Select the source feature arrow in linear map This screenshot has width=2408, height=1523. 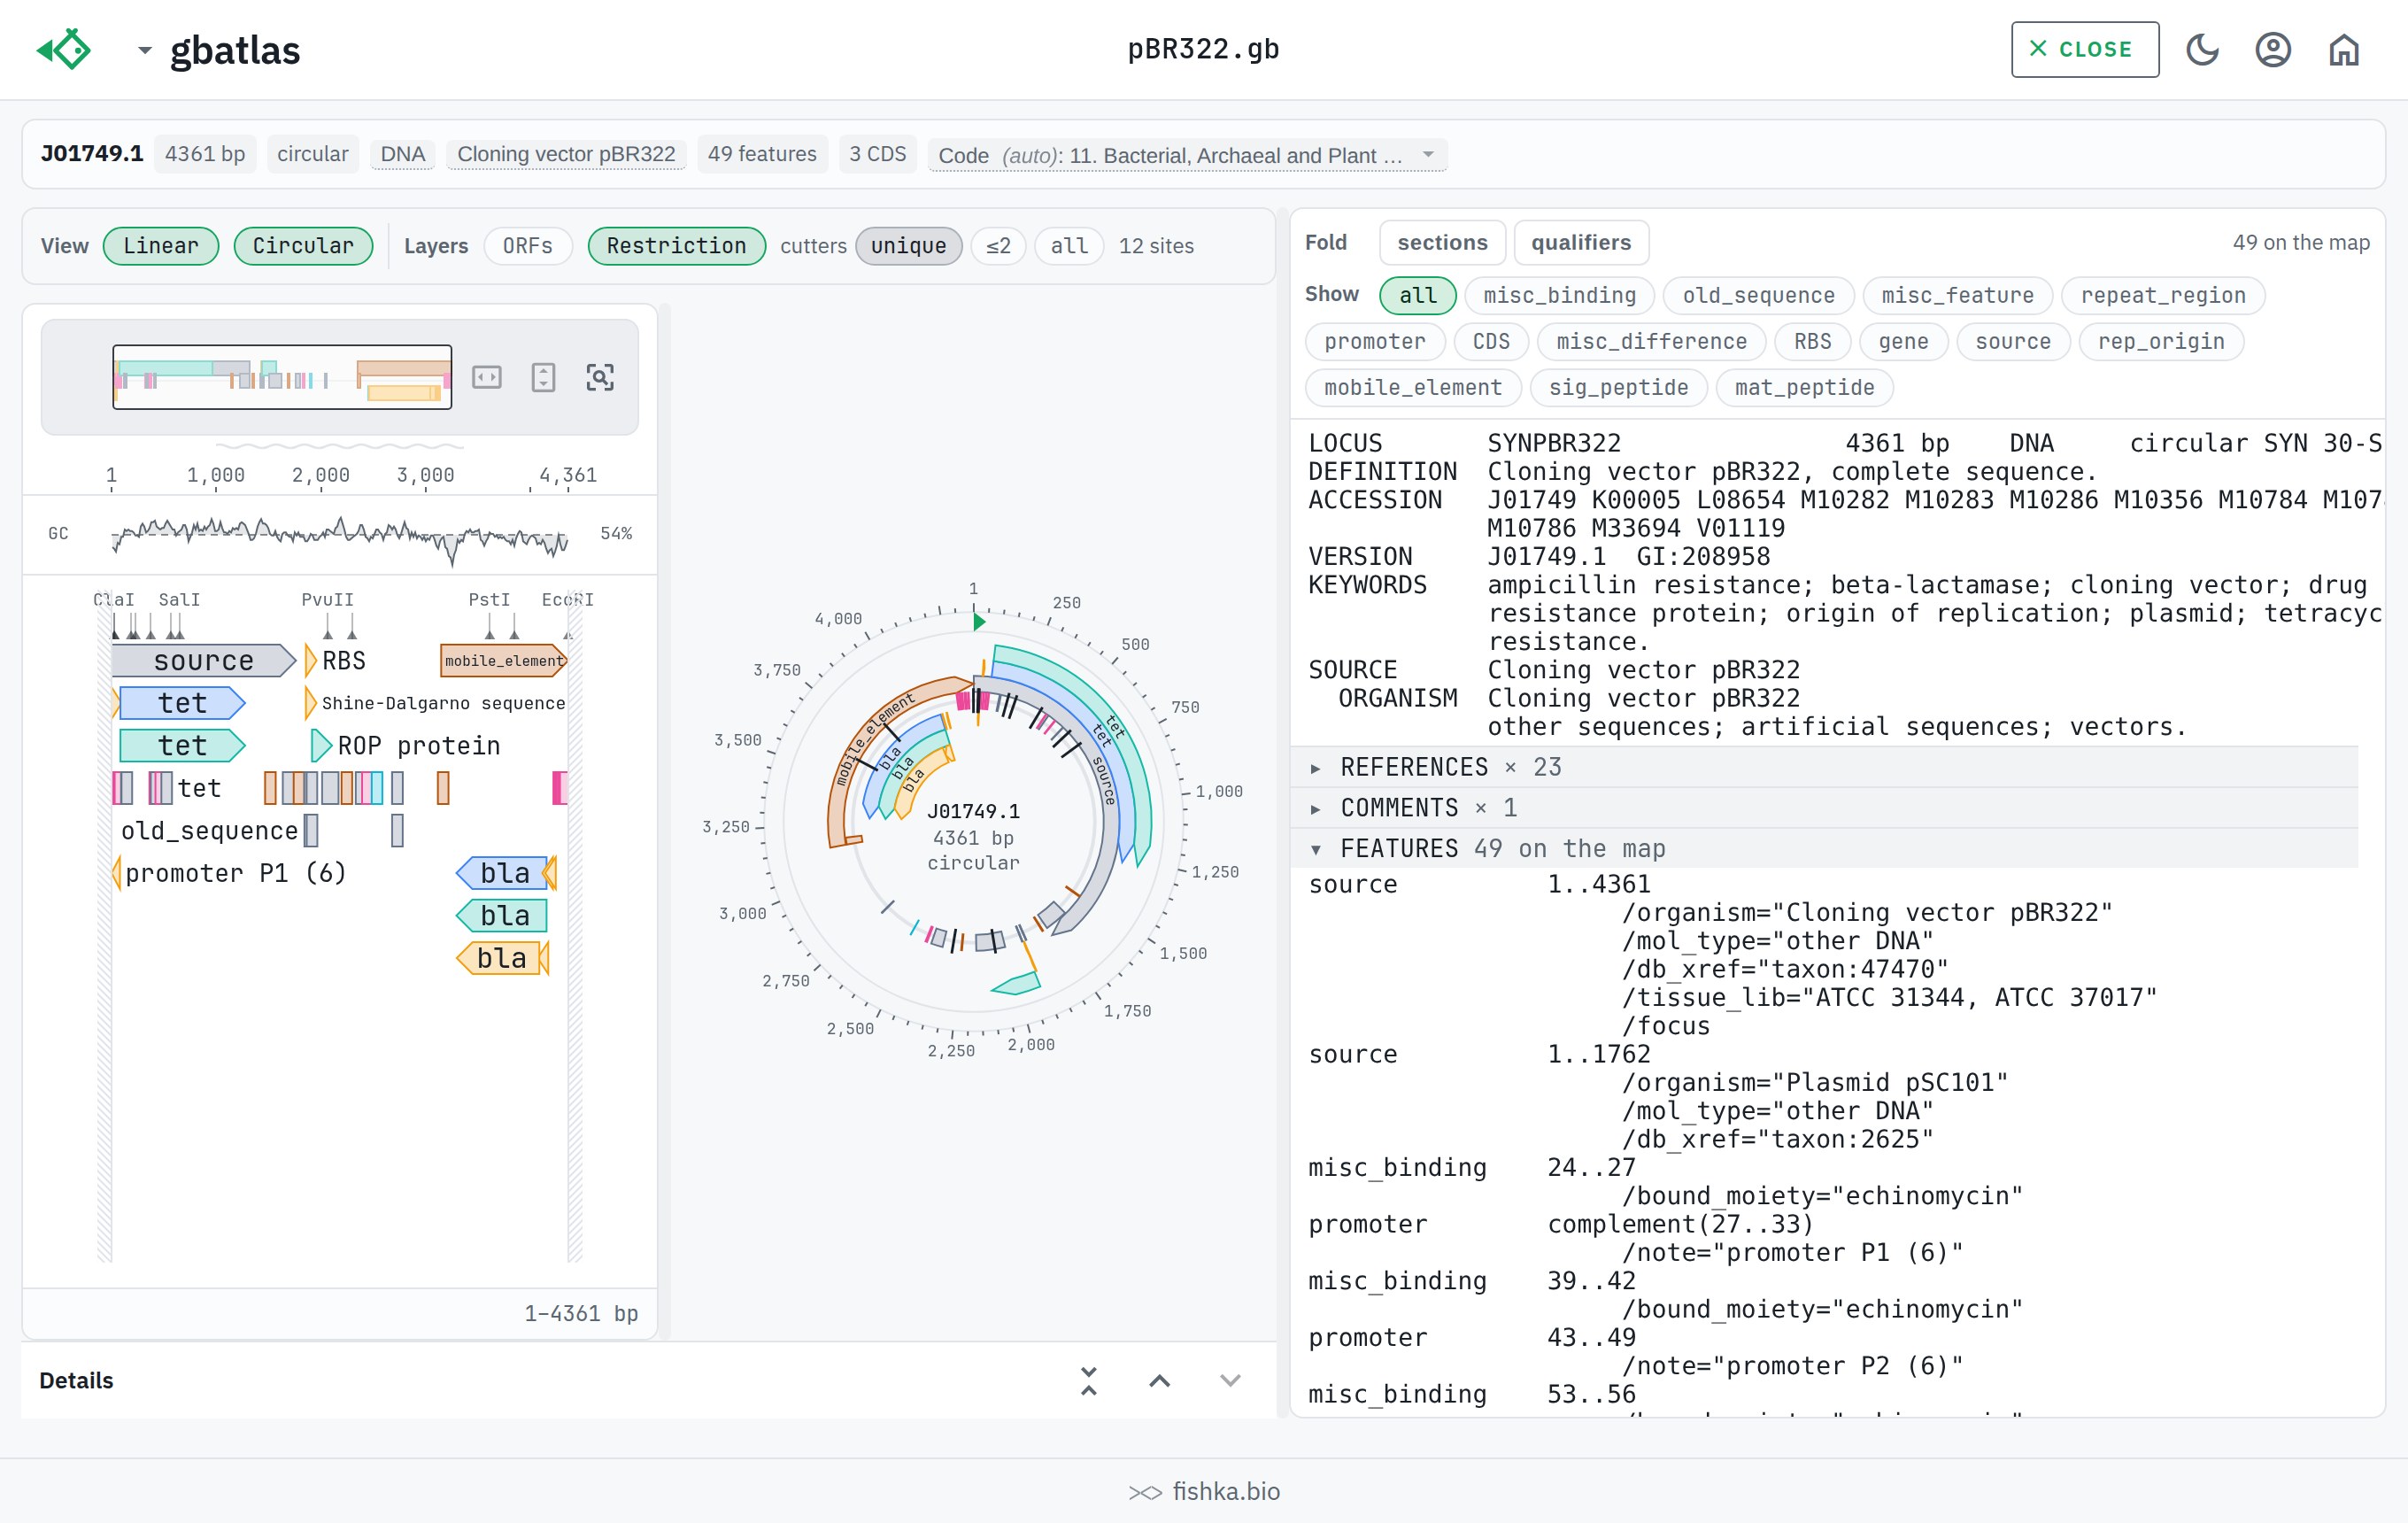coord(204,661)
